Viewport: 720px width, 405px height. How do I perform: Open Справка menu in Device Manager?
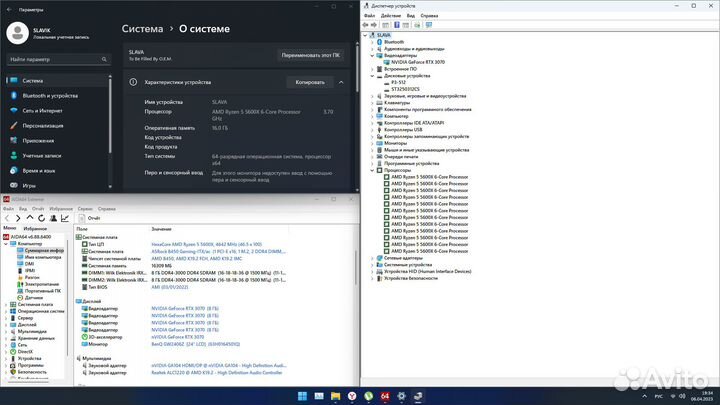point(429,16)
